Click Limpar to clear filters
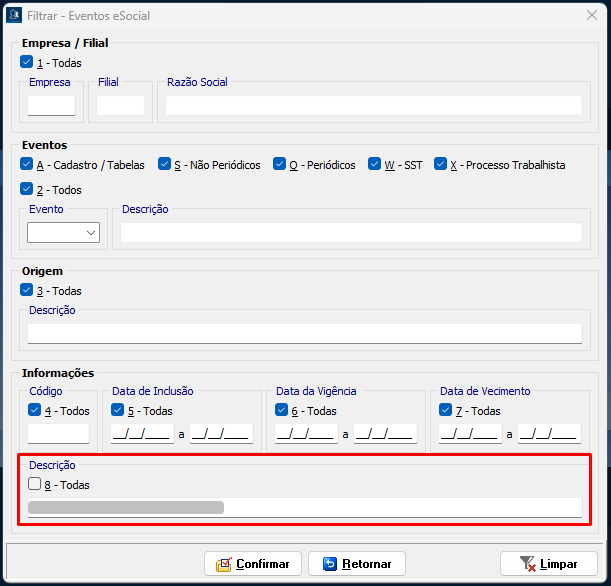Screen dimensions: 611x586 coord(548,564)
